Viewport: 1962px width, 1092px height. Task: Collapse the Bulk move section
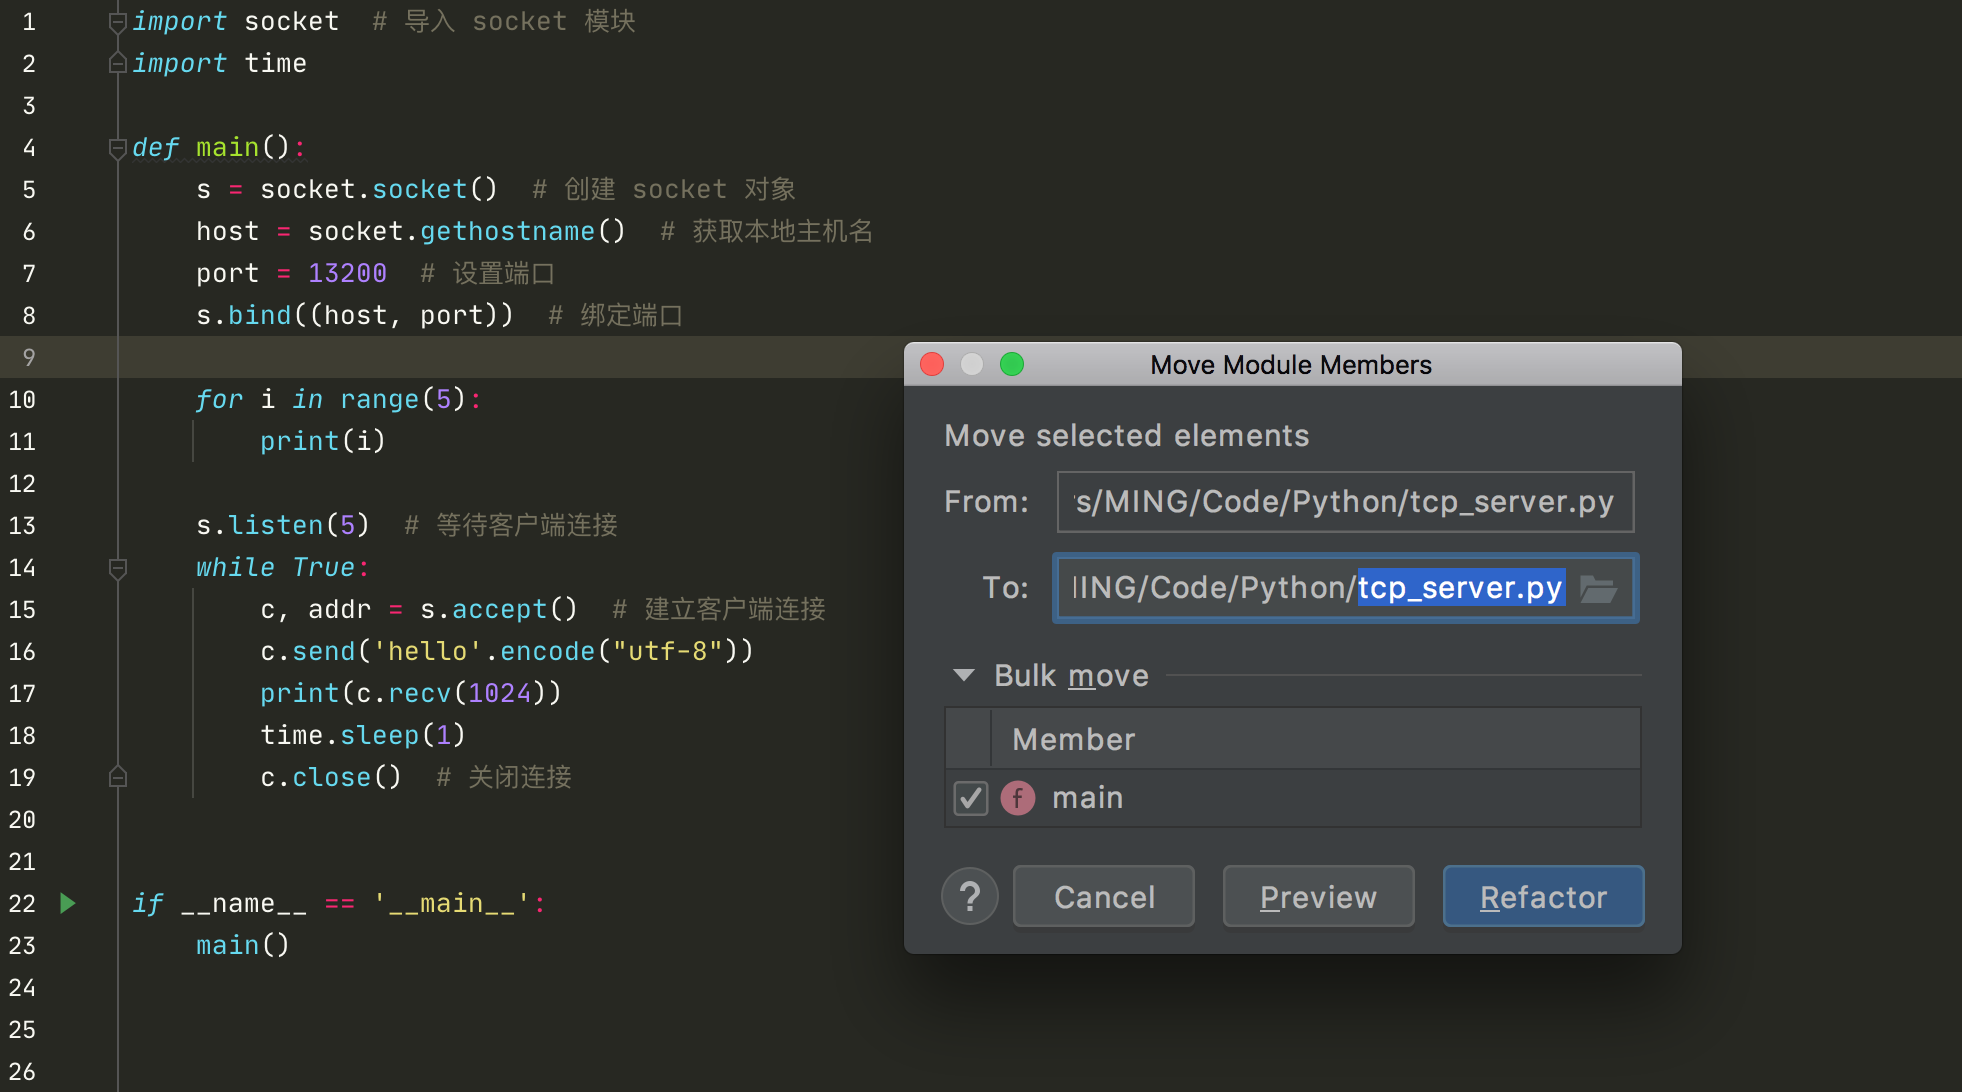click(964, 675)
